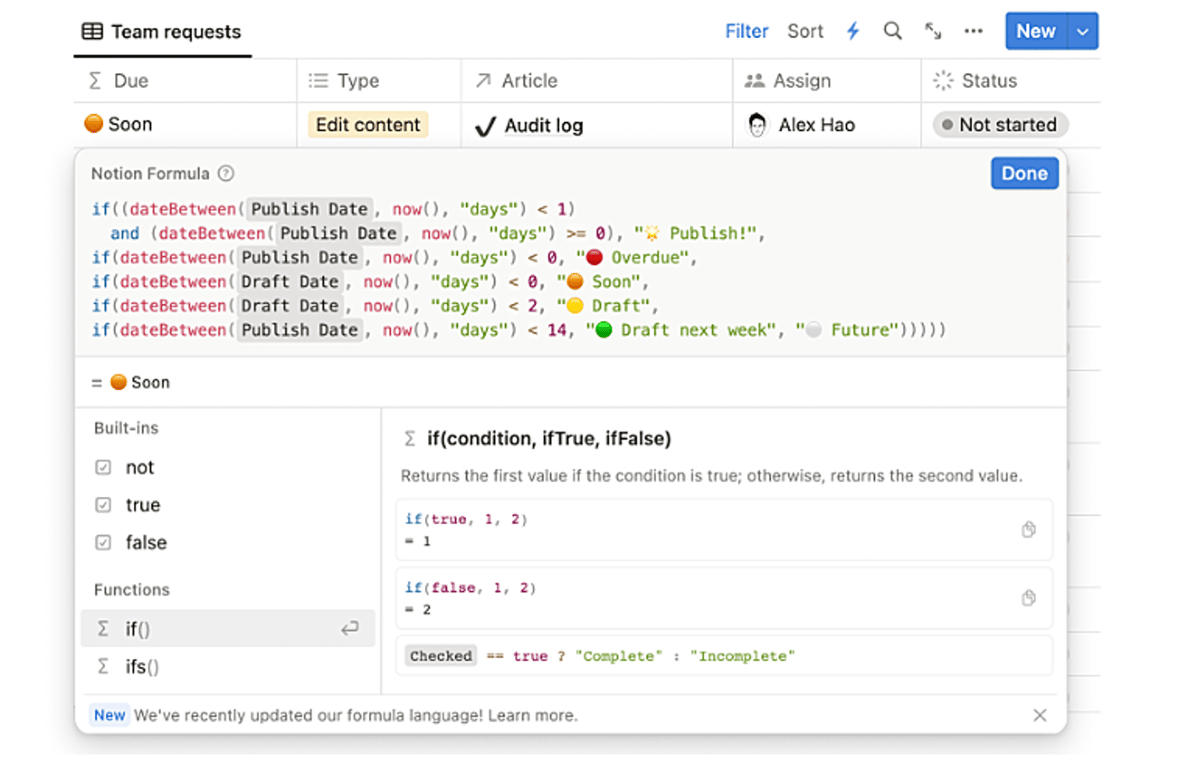Screen dimensions: 1177x768
Task: Click the sigma icon beside ifs()
Action: click(x=103, y=666)
